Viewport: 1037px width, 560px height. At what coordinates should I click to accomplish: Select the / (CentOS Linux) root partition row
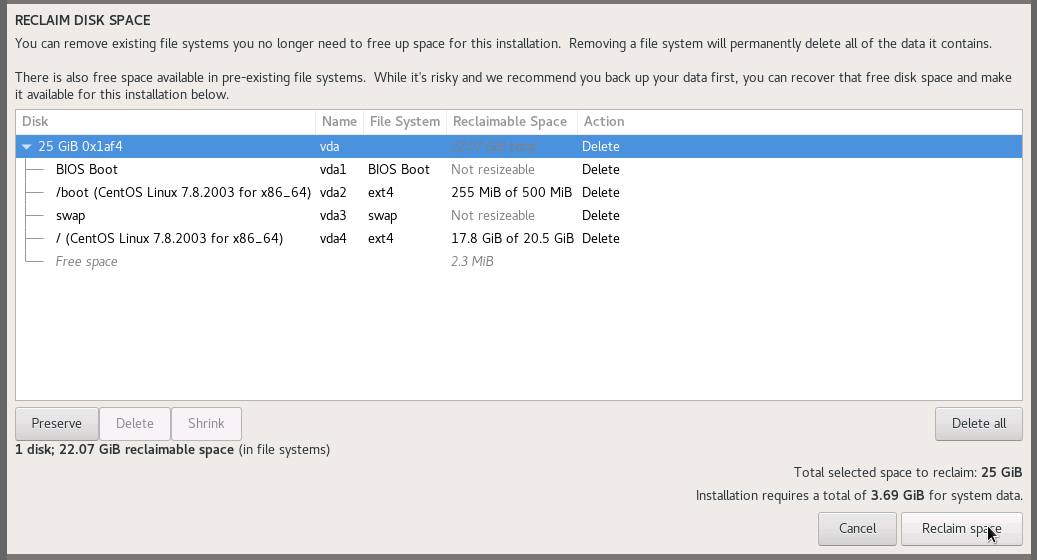(x=169, y=239)
